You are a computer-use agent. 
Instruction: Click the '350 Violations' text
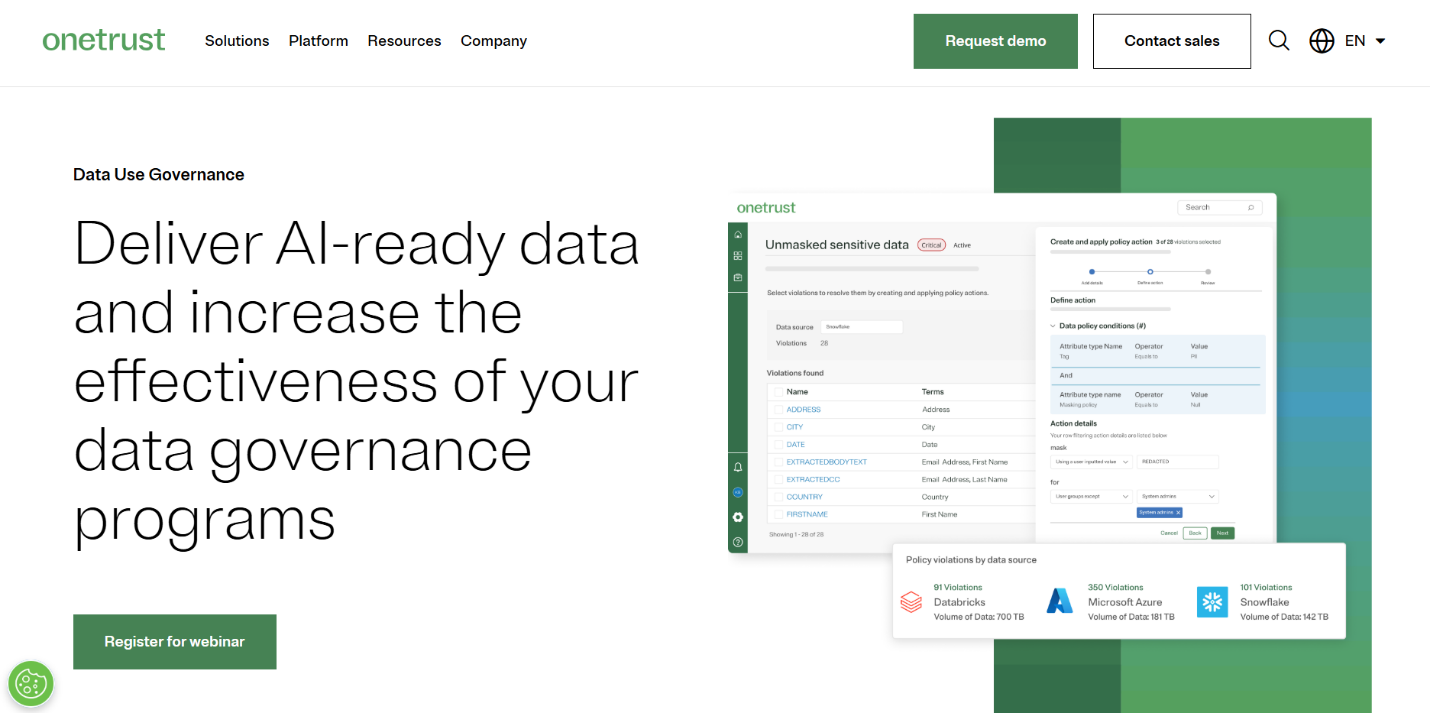point(1115,588)
